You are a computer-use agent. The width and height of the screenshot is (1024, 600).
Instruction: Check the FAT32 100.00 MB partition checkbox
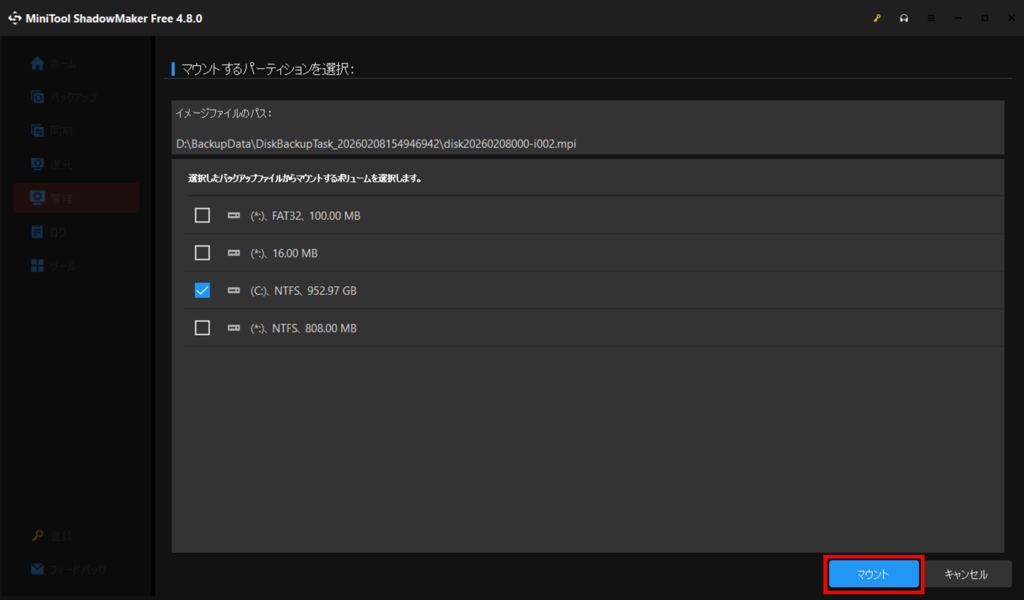pos(203,215)
